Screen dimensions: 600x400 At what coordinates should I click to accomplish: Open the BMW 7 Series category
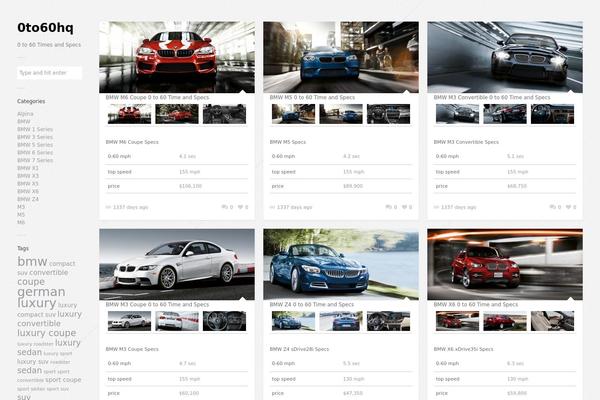click(35, 160)
